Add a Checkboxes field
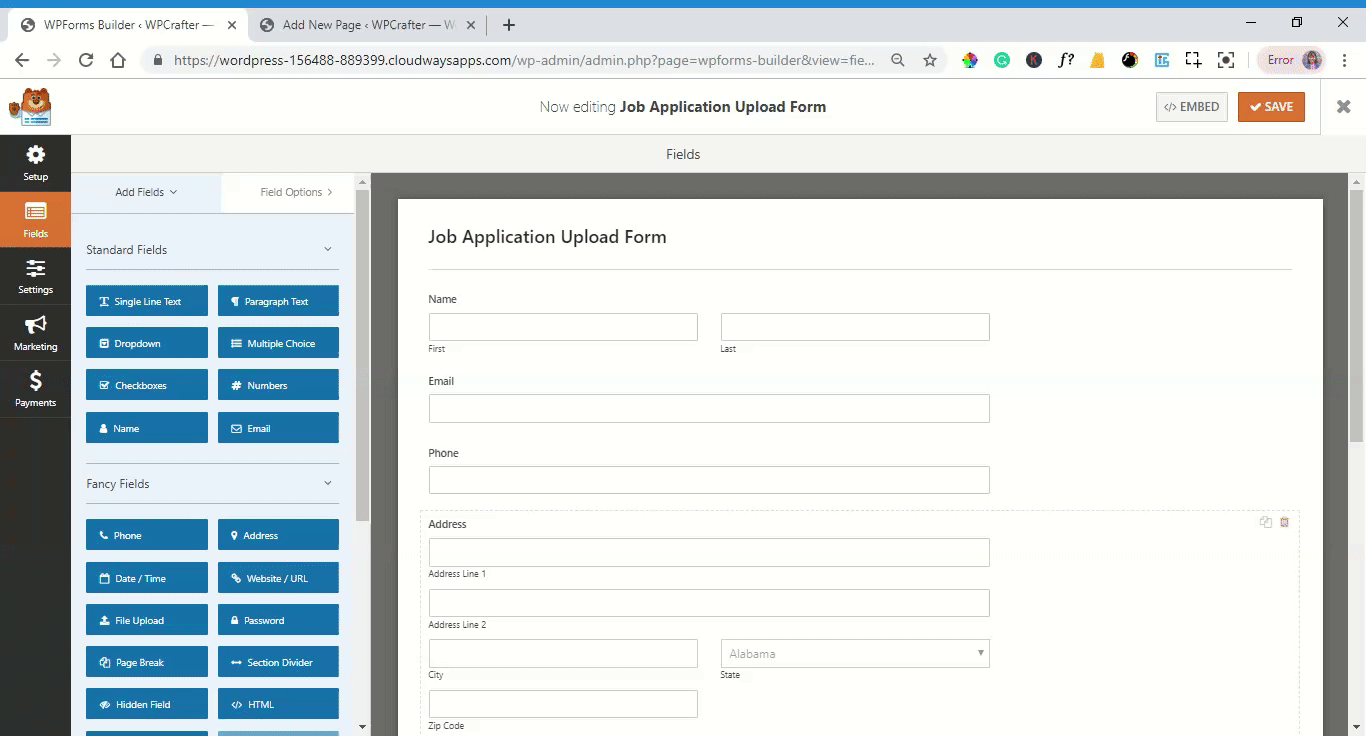Screen dimensions: 1366x736 [147, 385]
